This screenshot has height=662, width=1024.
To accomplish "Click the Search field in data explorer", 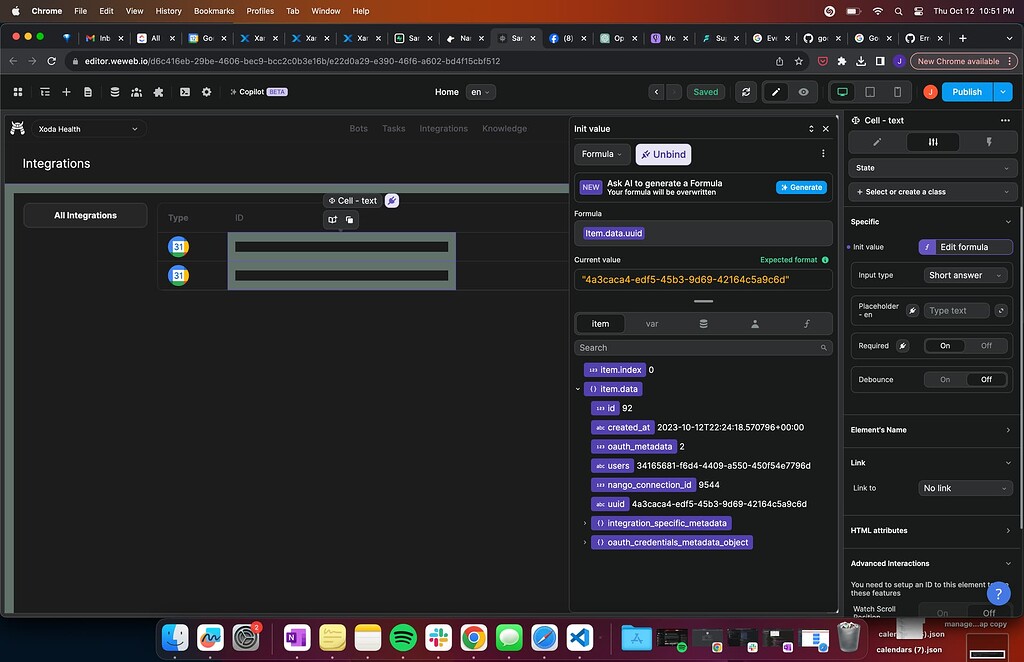I will (700, 347).
